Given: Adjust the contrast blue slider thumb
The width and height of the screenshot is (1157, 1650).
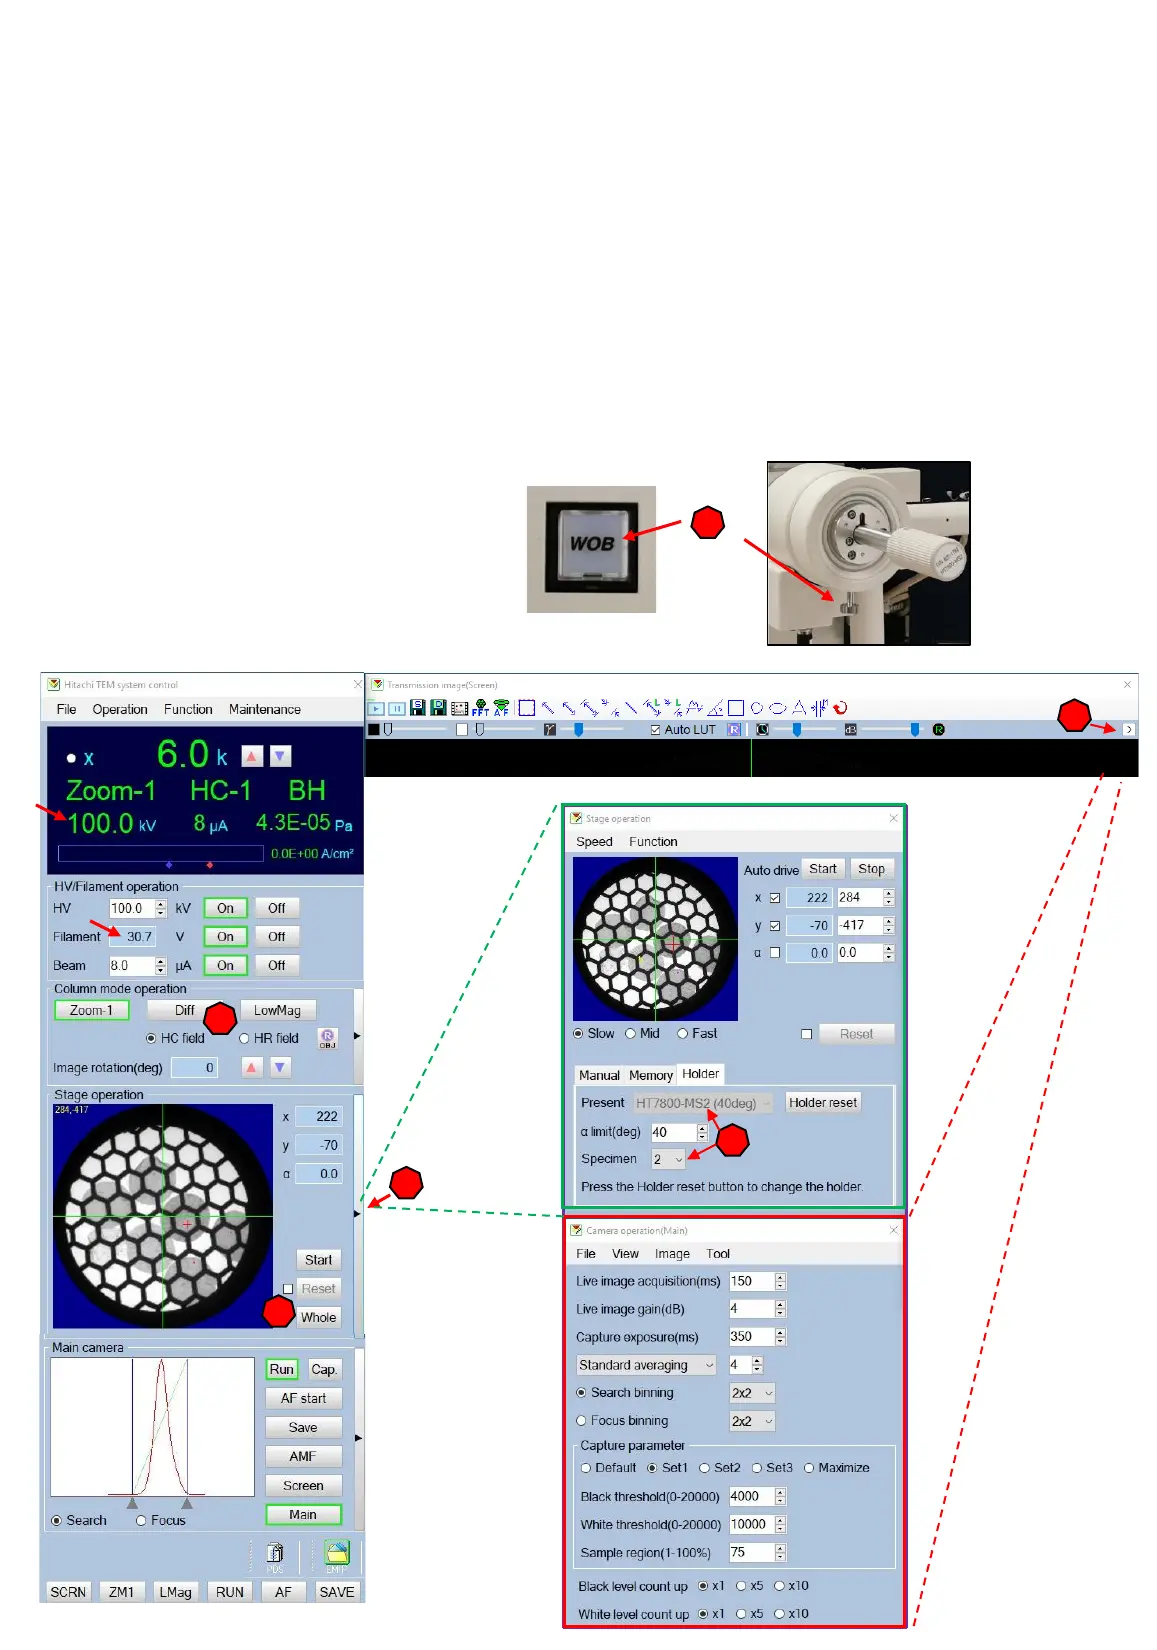Looking at the screenshot, I should pyautogui.click(x=796, y=729).
